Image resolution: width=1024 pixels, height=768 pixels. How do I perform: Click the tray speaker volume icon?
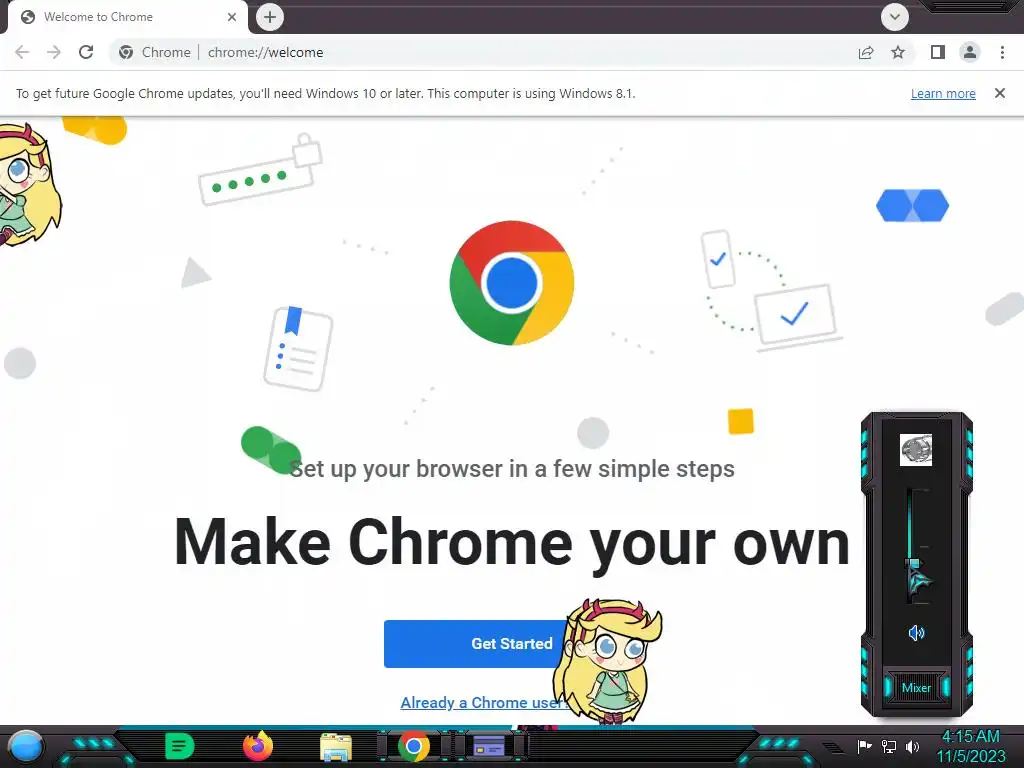(913, 746)
